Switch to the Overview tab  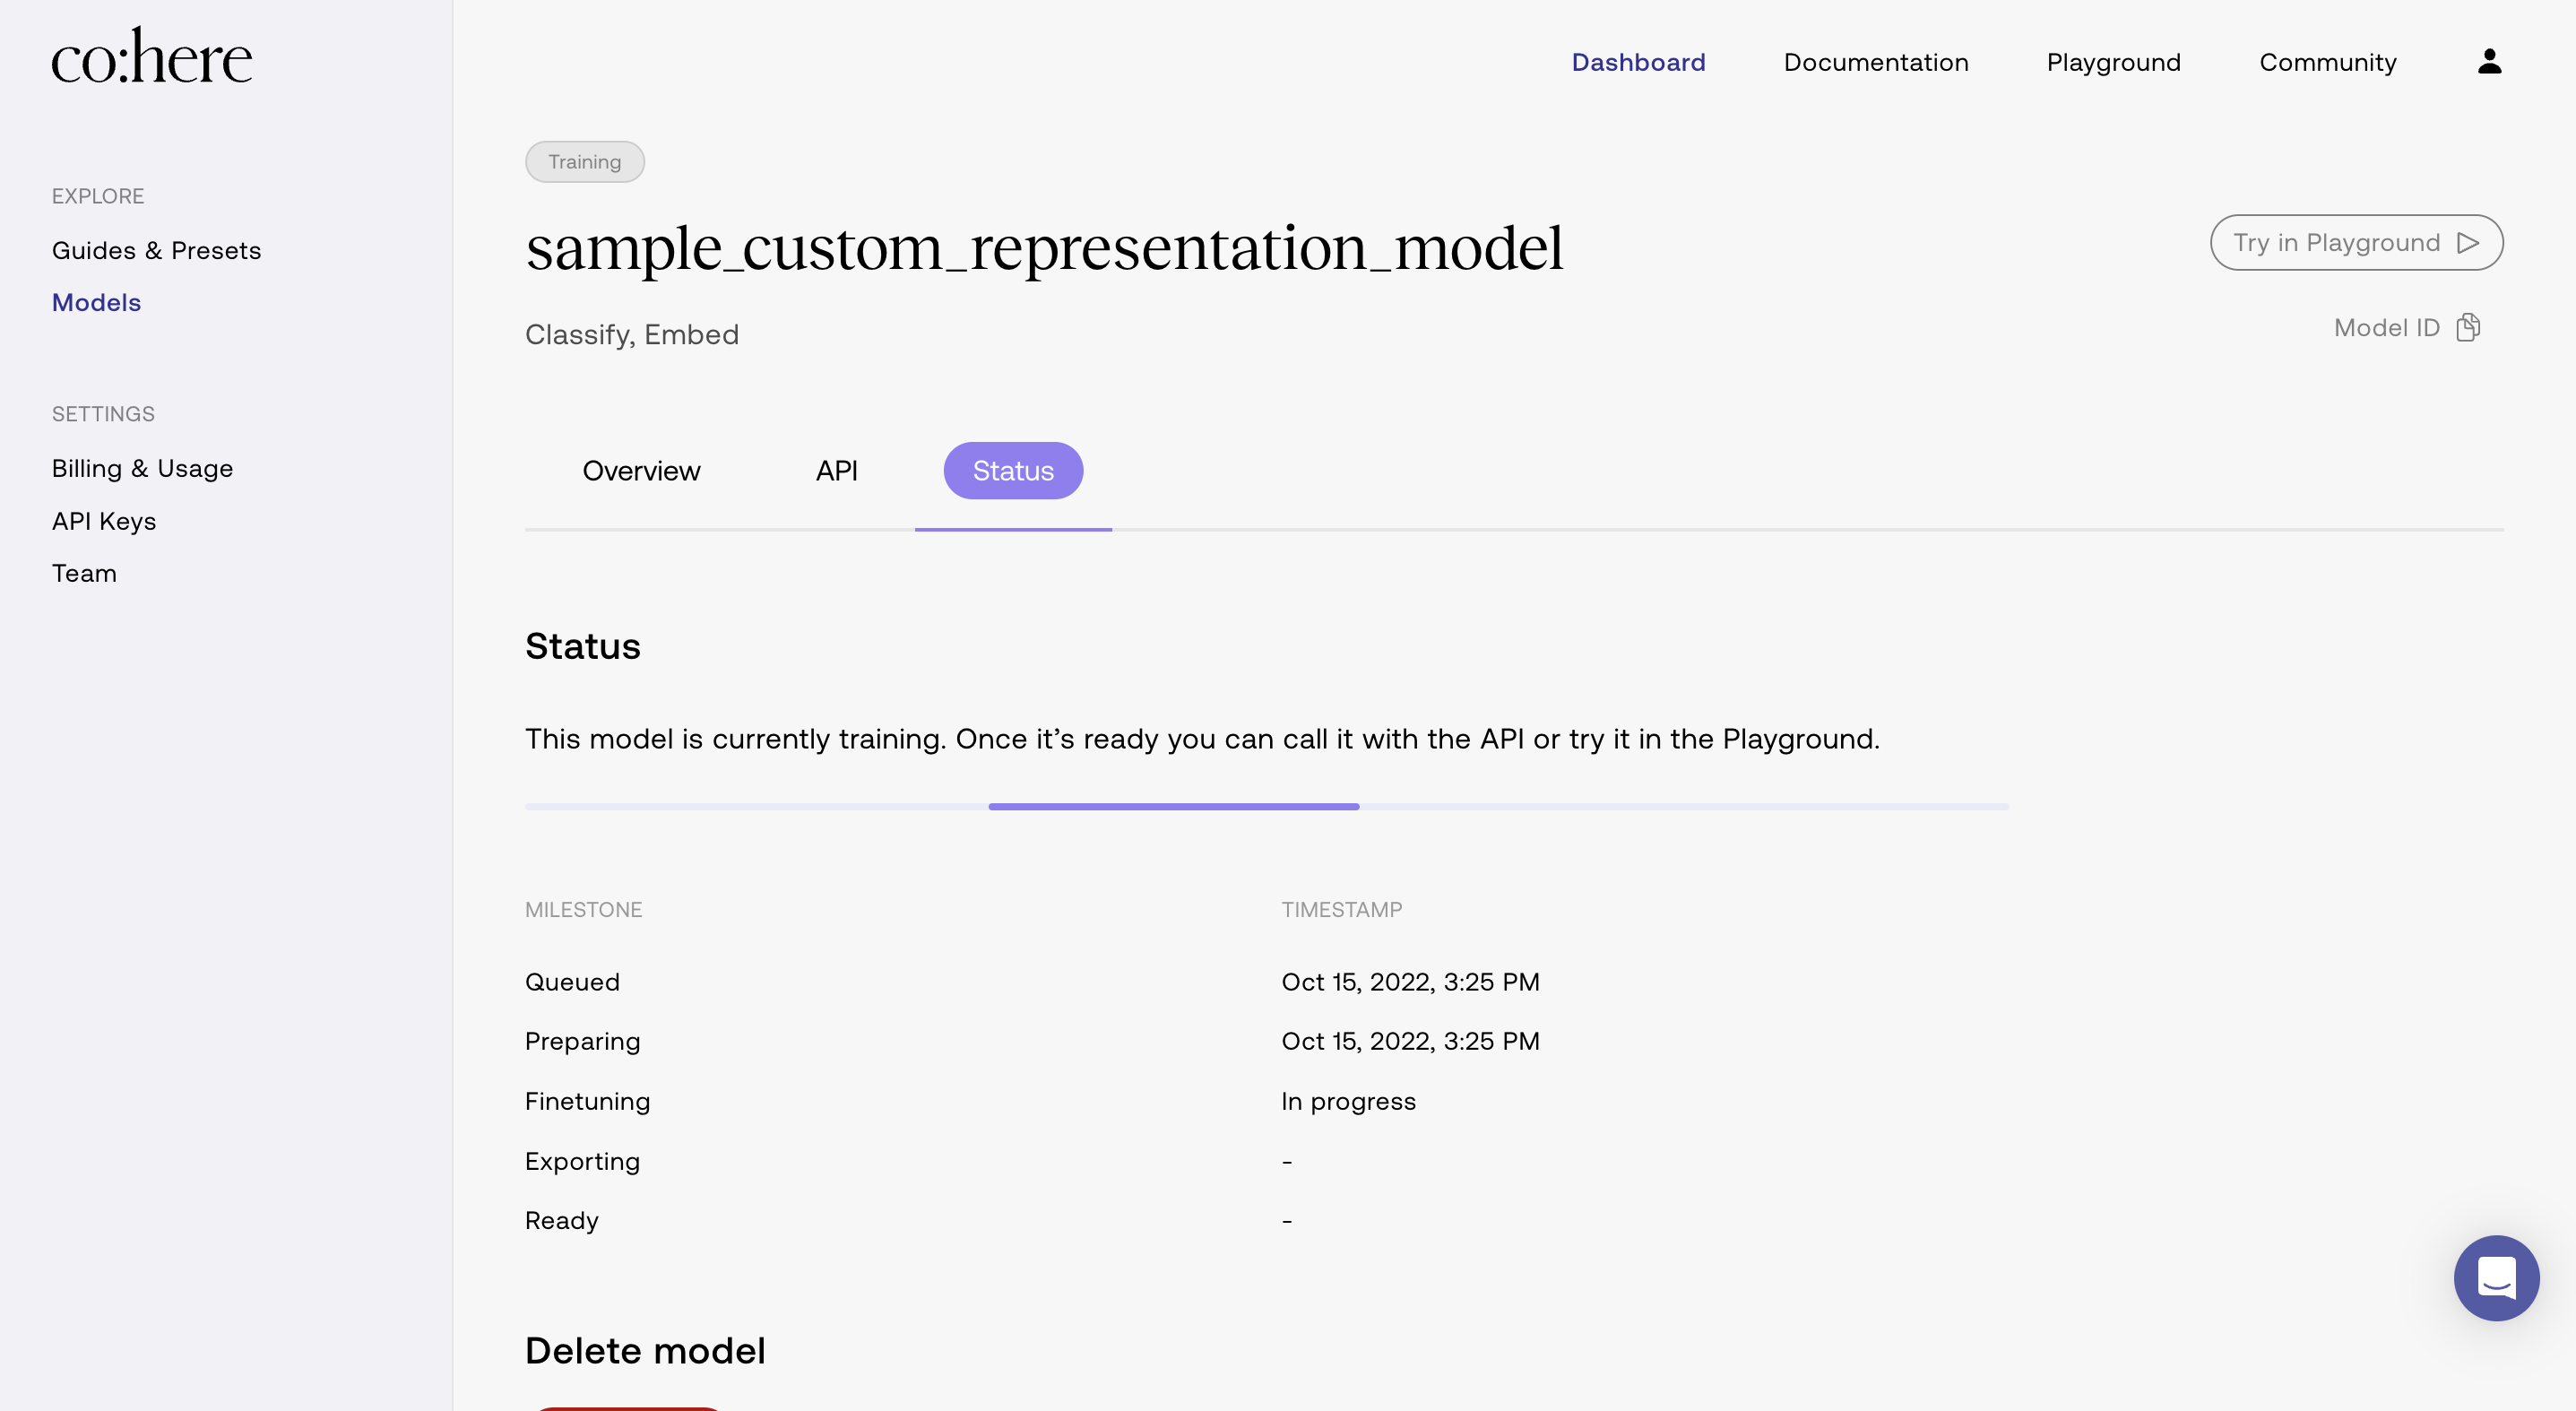pyautogui.click(x=641, y=471)
